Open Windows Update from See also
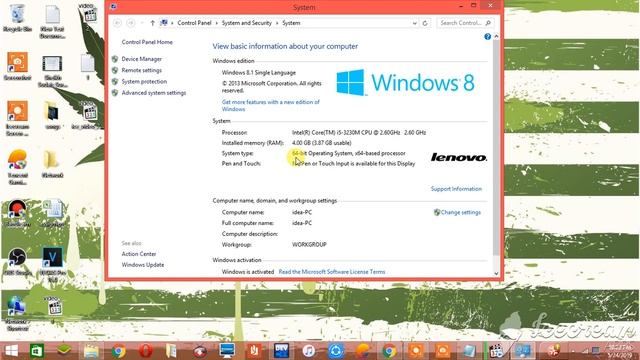Viewport: 640px width, 360px height. point(143,265)
